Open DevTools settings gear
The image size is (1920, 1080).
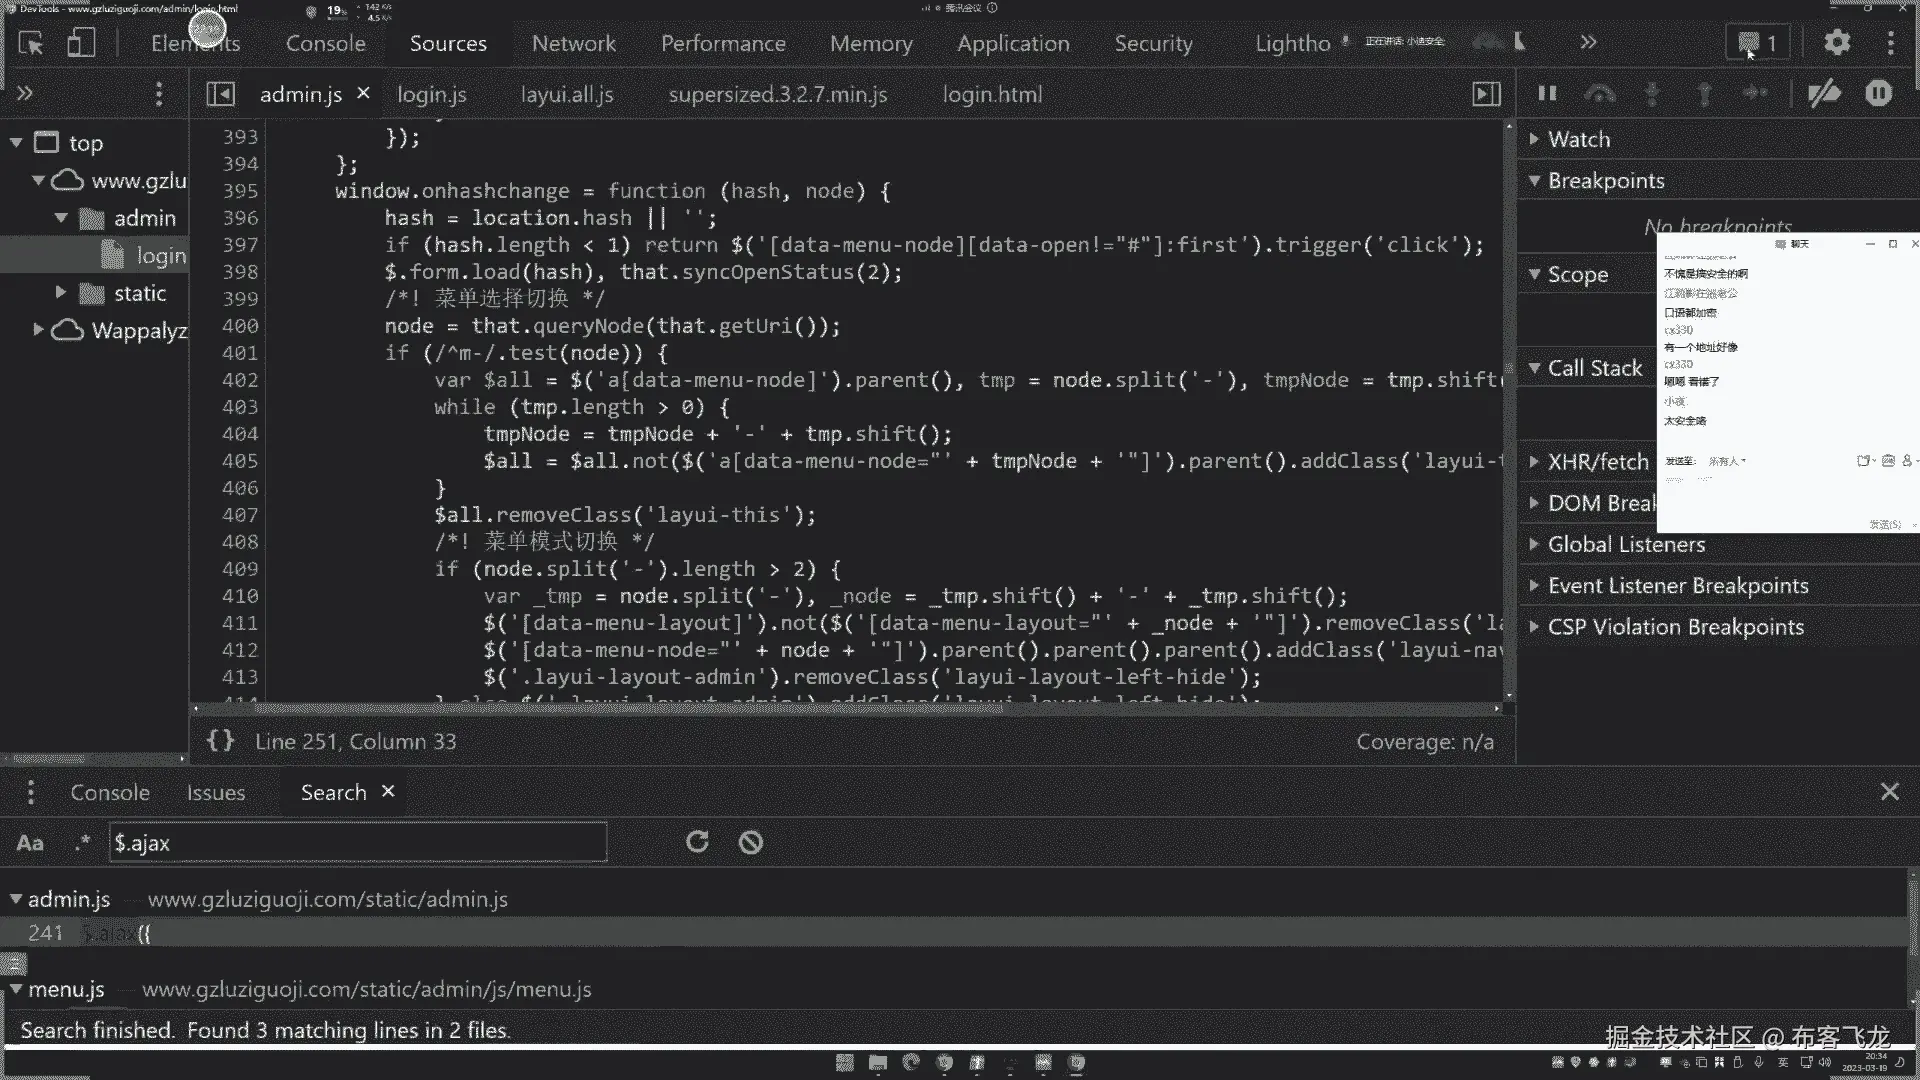point(1837,43)
